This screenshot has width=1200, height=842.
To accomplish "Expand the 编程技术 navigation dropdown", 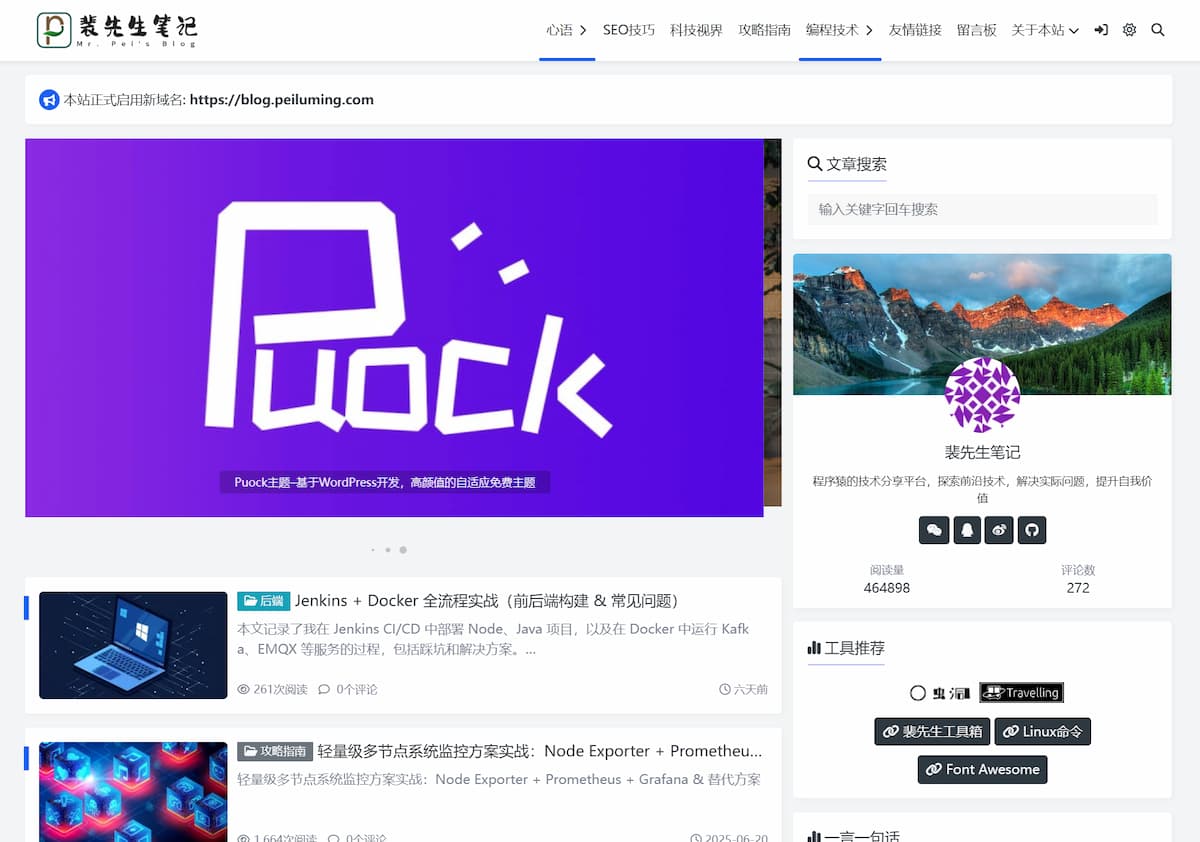I will pos(869,30).
